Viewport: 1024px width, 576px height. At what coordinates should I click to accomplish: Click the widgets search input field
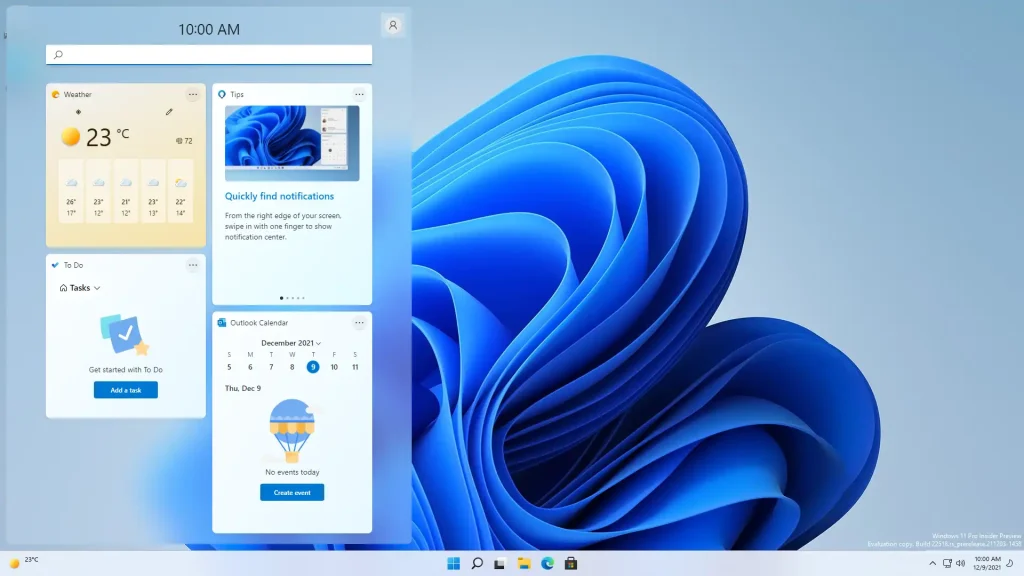click(209, 54)
